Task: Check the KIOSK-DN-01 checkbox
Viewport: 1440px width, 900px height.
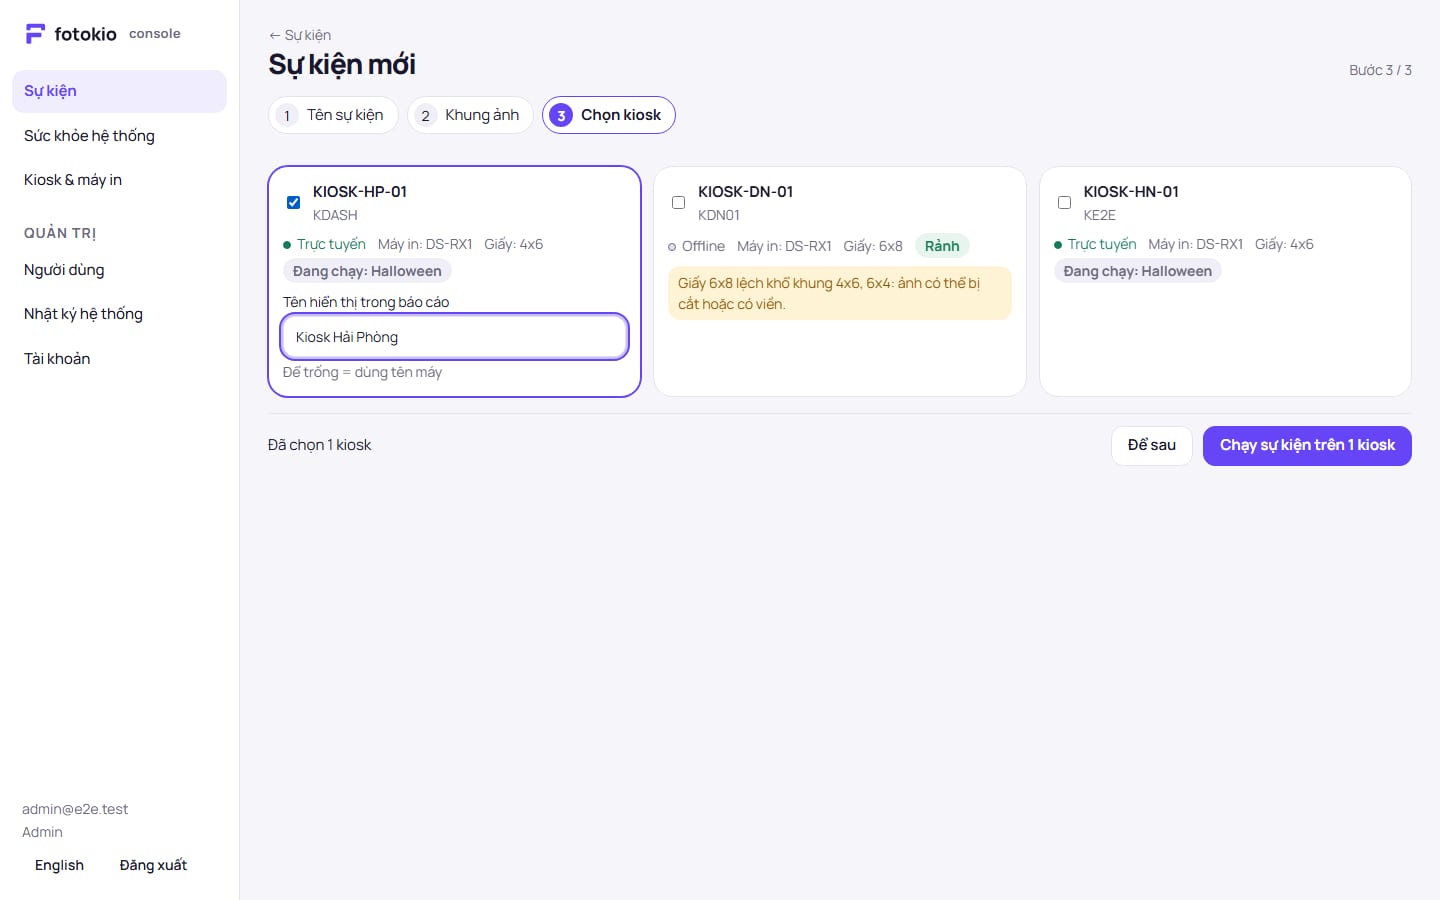Action: 678,202
